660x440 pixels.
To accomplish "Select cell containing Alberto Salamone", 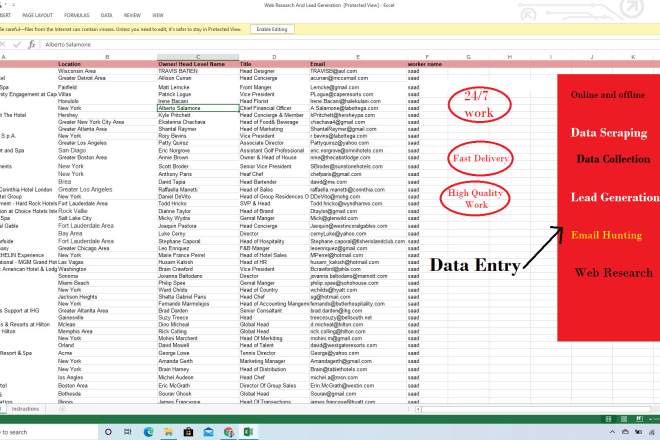I will (x=198, y=108).
